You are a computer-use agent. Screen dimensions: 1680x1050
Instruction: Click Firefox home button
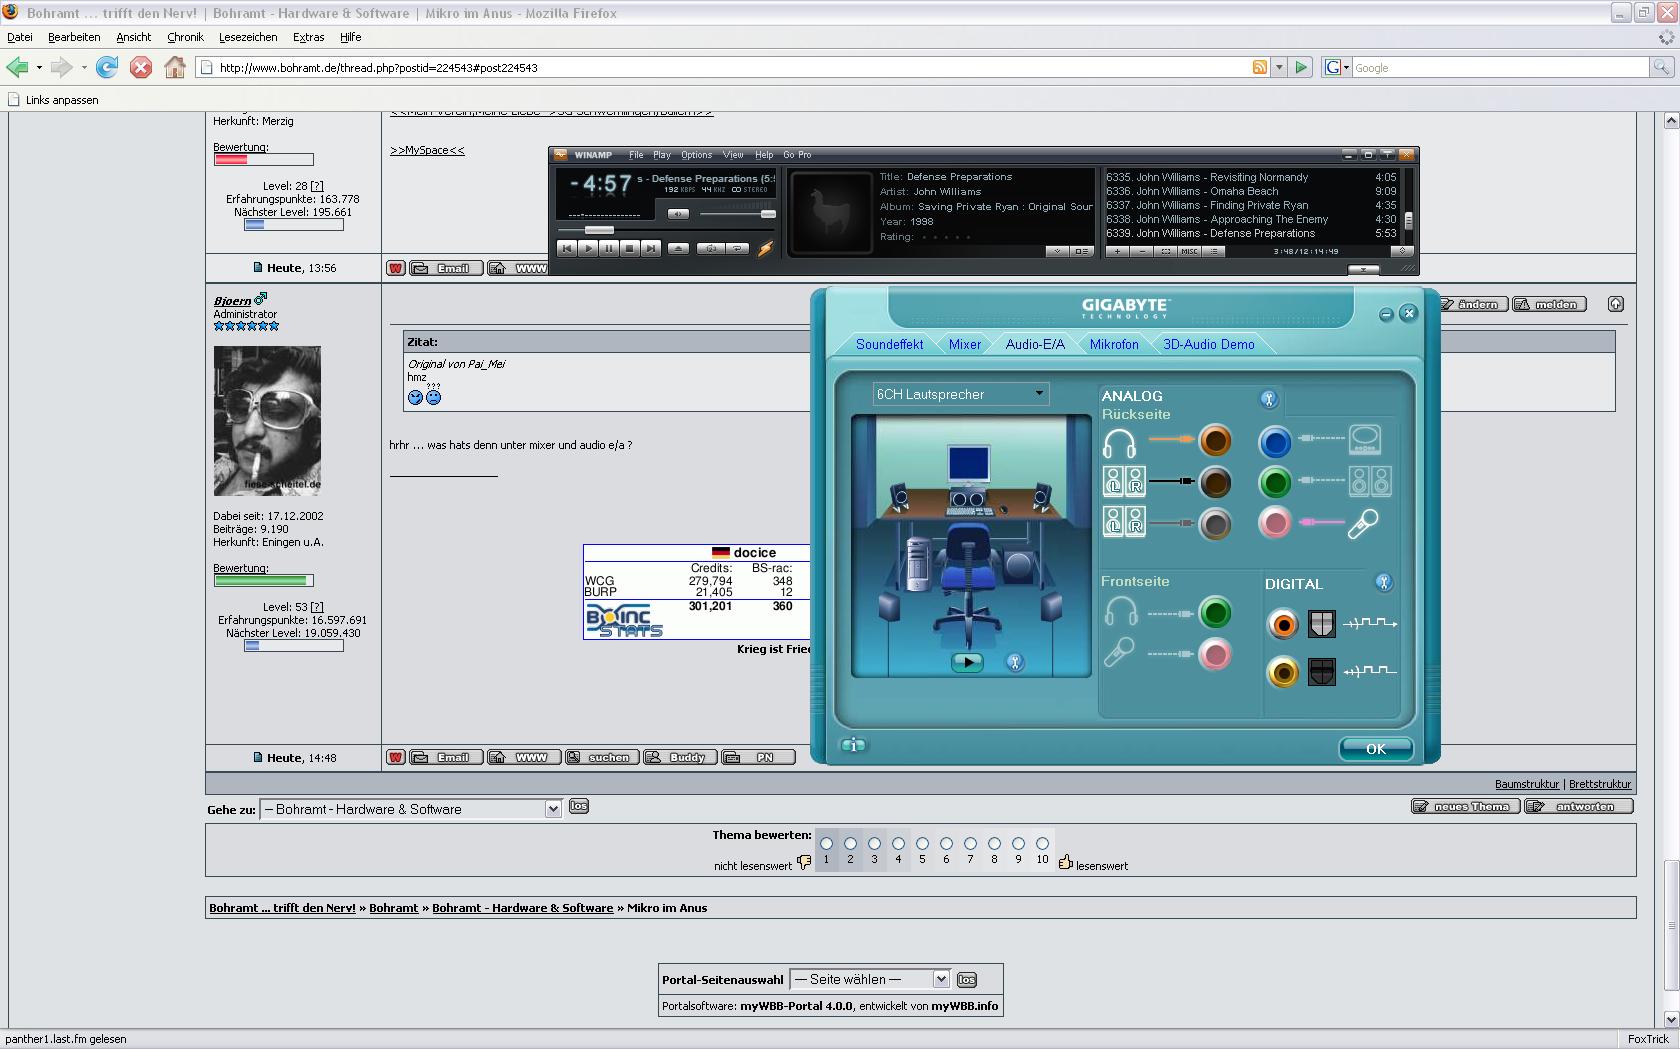click(175, 68)
